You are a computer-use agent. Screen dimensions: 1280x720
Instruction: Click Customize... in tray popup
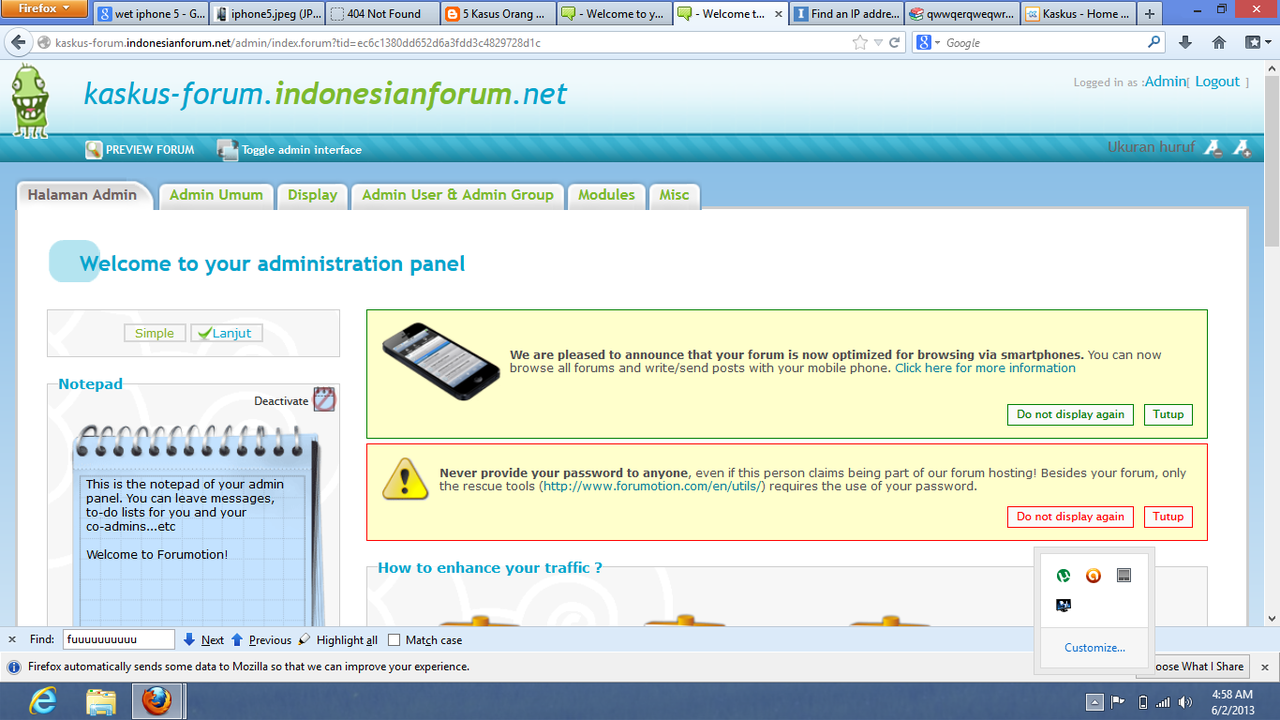click(1094, 648)
